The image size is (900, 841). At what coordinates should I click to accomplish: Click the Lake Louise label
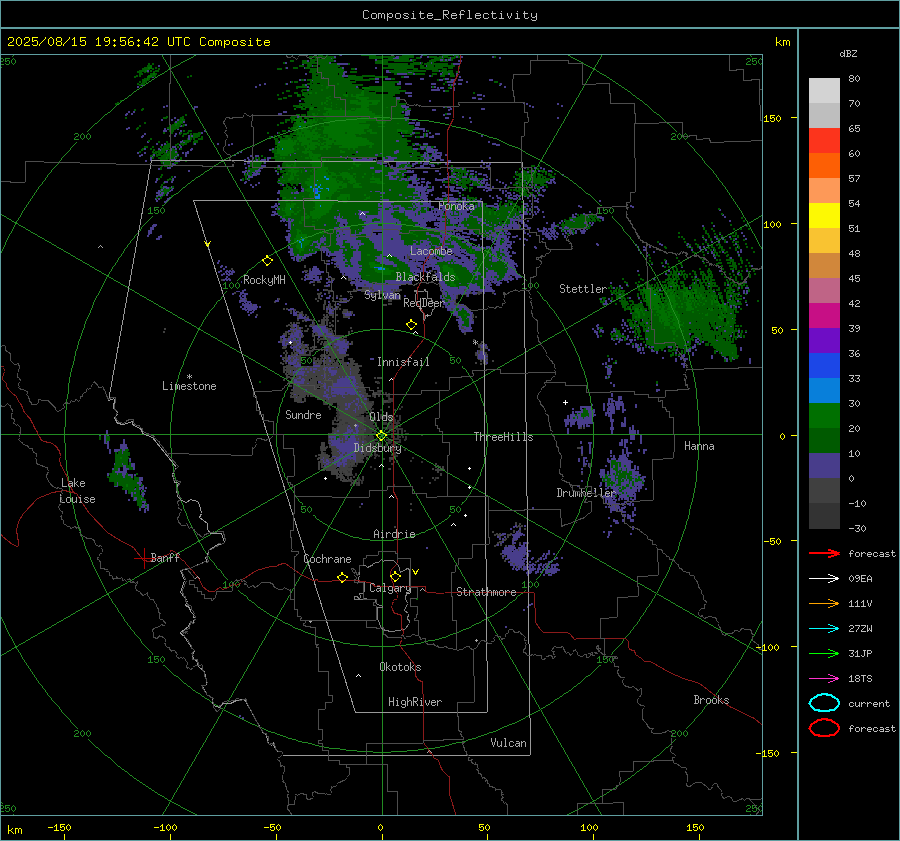(78, 491)
